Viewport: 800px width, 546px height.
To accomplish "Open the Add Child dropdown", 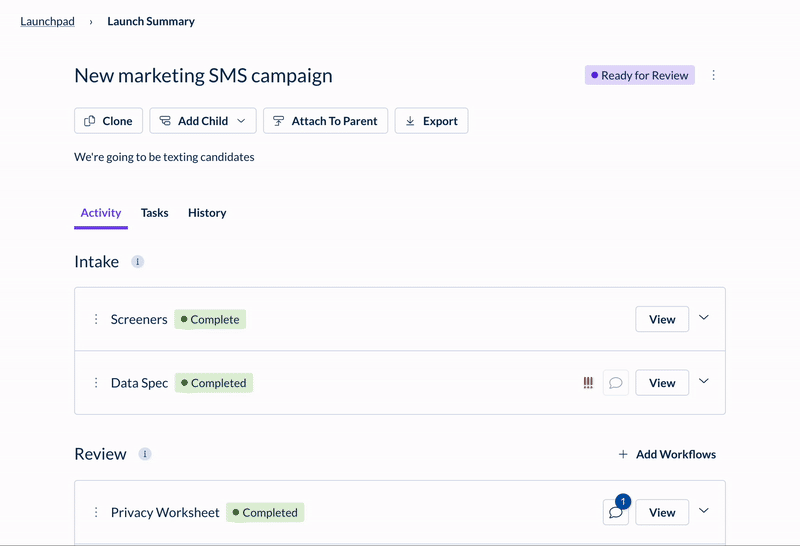I will (203, 121).
